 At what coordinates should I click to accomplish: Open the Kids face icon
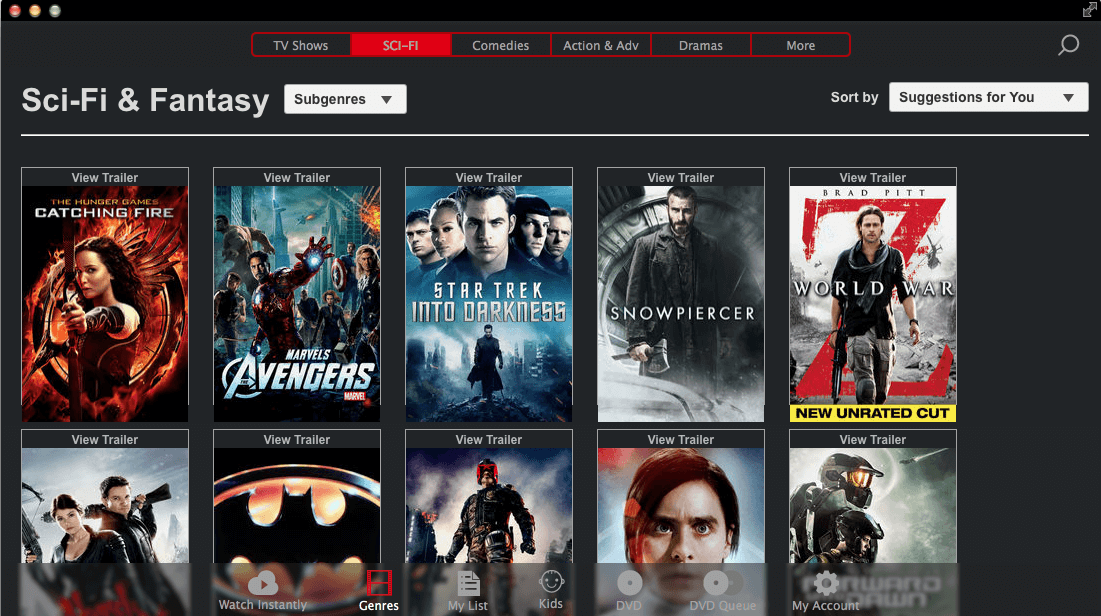tap(551, 581)
